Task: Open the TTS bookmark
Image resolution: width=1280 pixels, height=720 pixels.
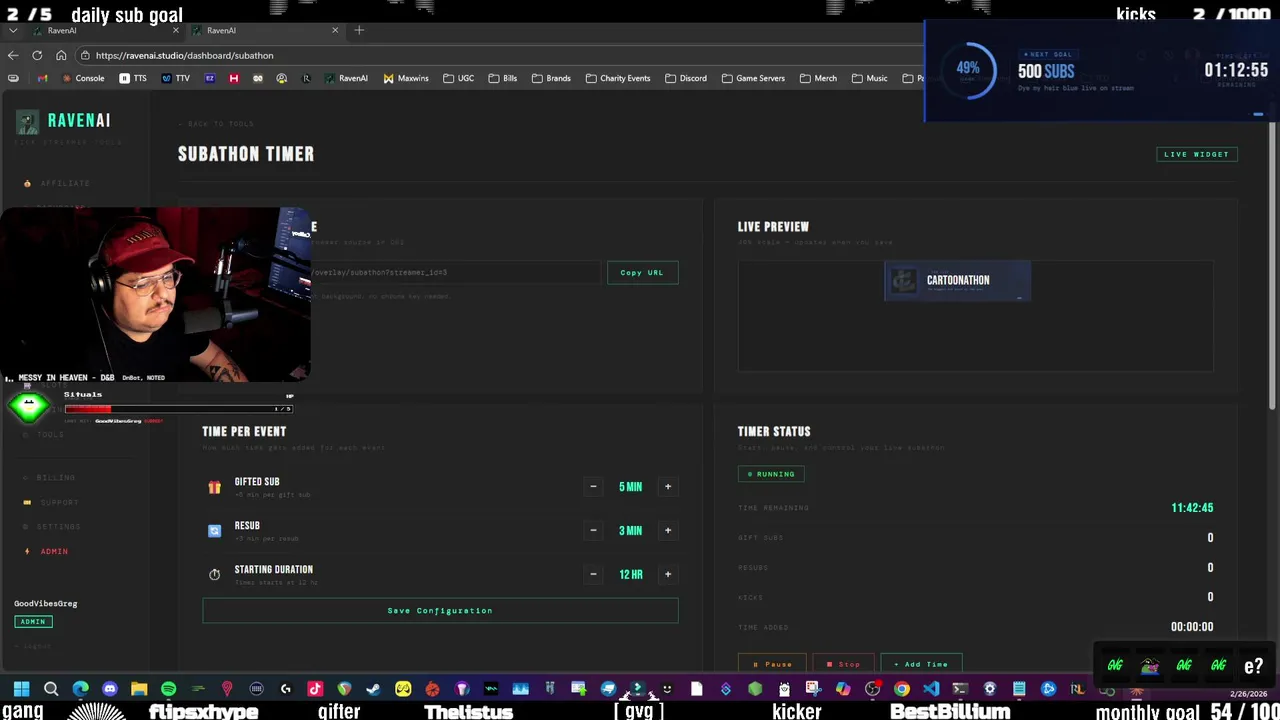Action: (x=133, y=78)
